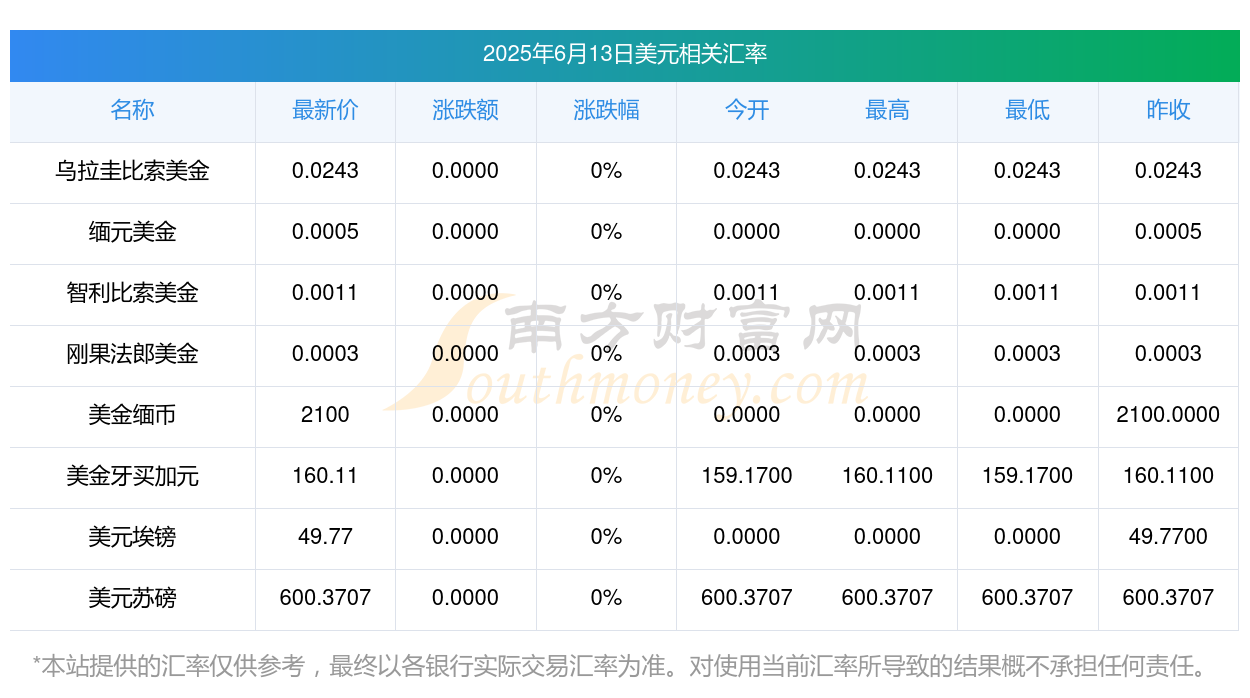Viewport: 1250px width, 698px height.
Task: Click 昨收 value in 乌拉圭比索美金 row
Action: click(x=1168, y=171)
